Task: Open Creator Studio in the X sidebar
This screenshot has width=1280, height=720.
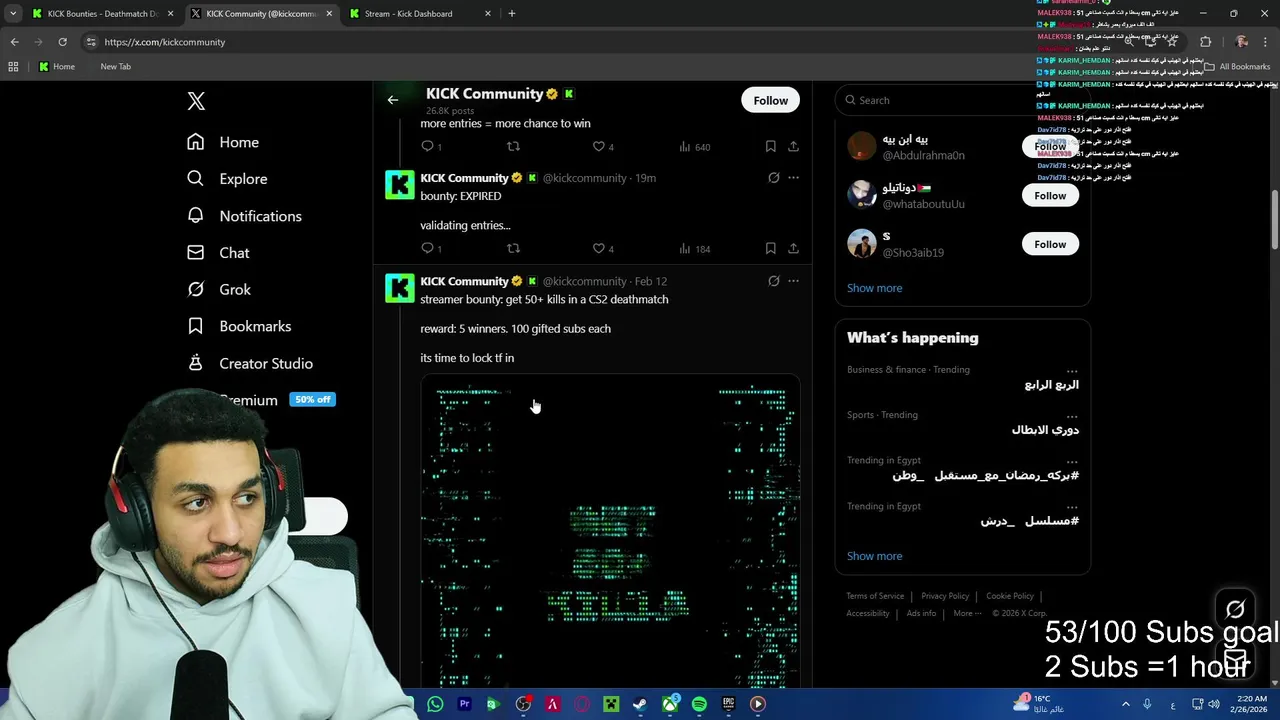Action: (250, 363)
